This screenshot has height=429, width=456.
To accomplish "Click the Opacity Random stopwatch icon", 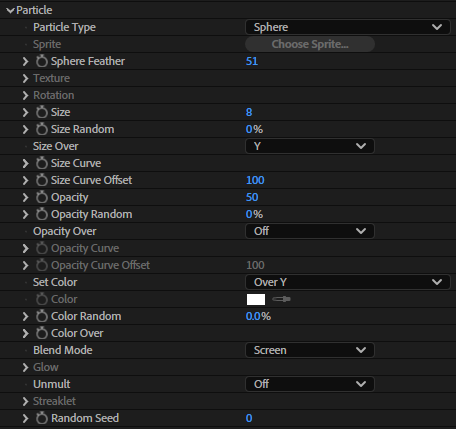I will (42, 214).
